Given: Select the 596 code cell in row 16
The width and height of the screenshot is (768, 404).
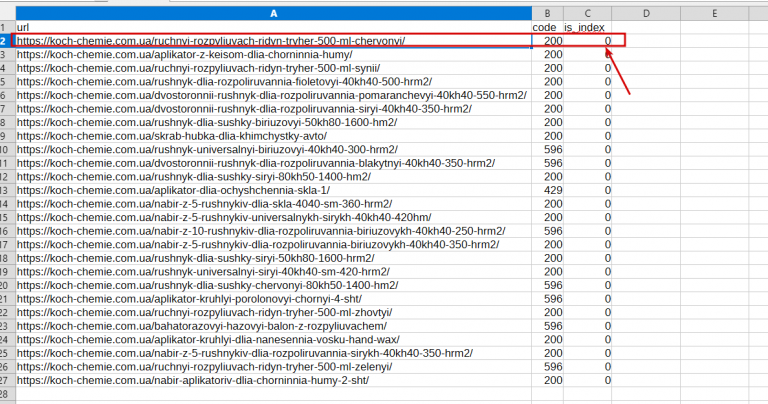Looking at the screenshot, I should [x=547, y=231].
